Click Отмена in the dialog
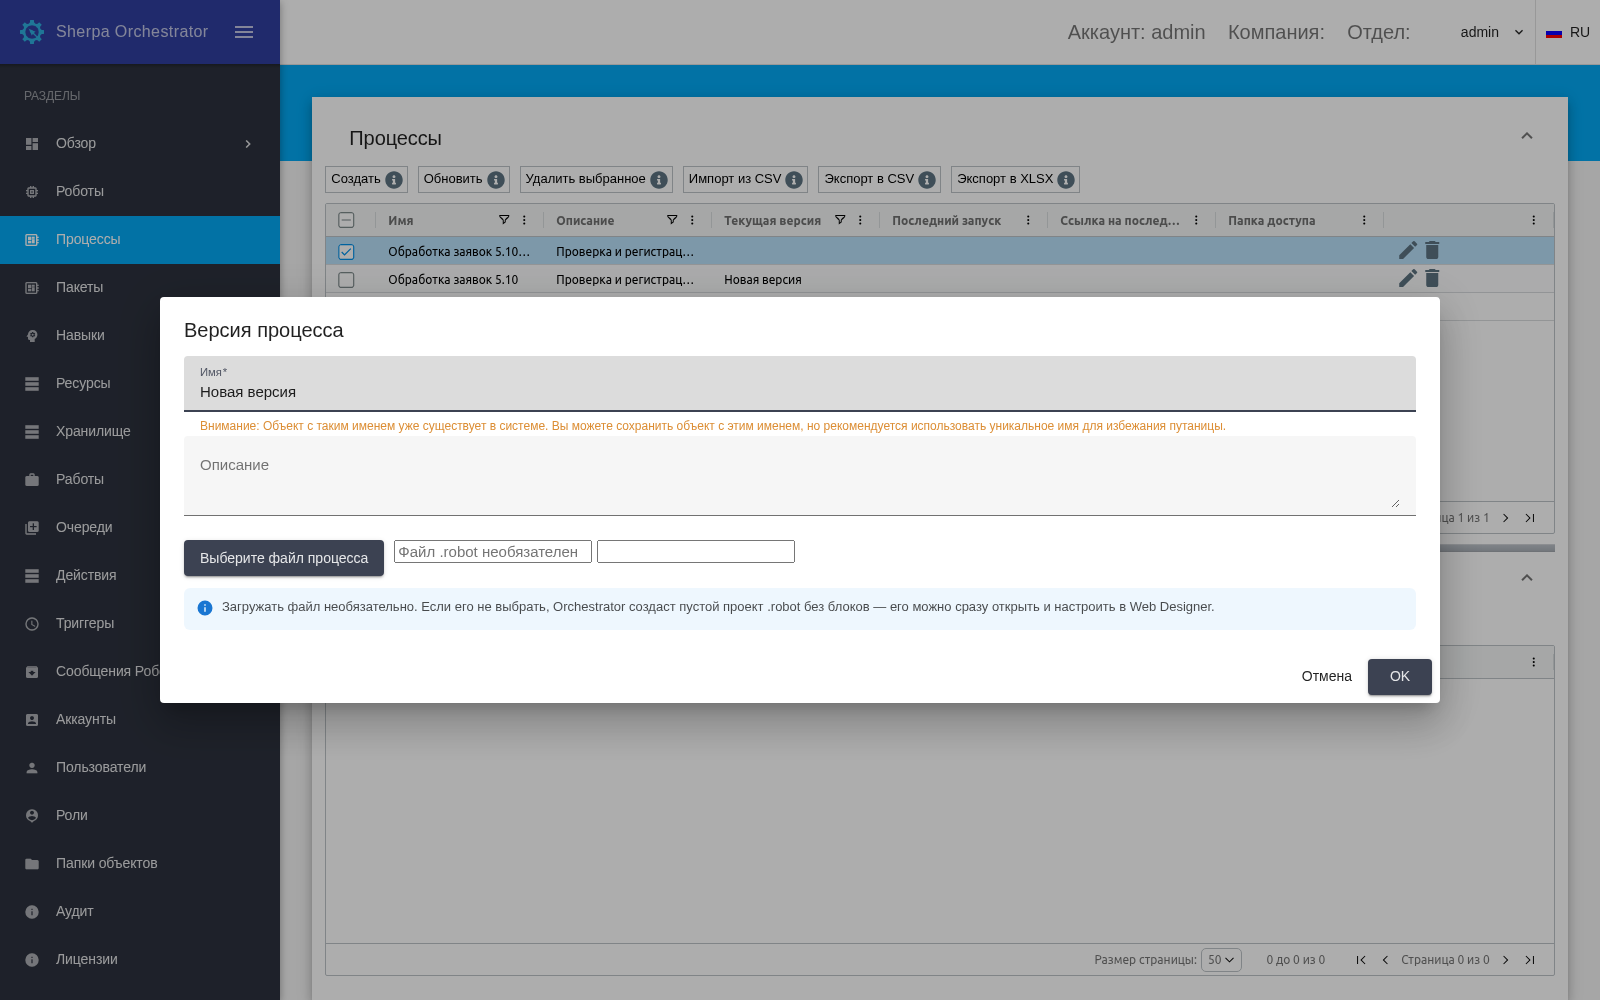The height and width of the screenshot is (1000, 1600). 1327,677
